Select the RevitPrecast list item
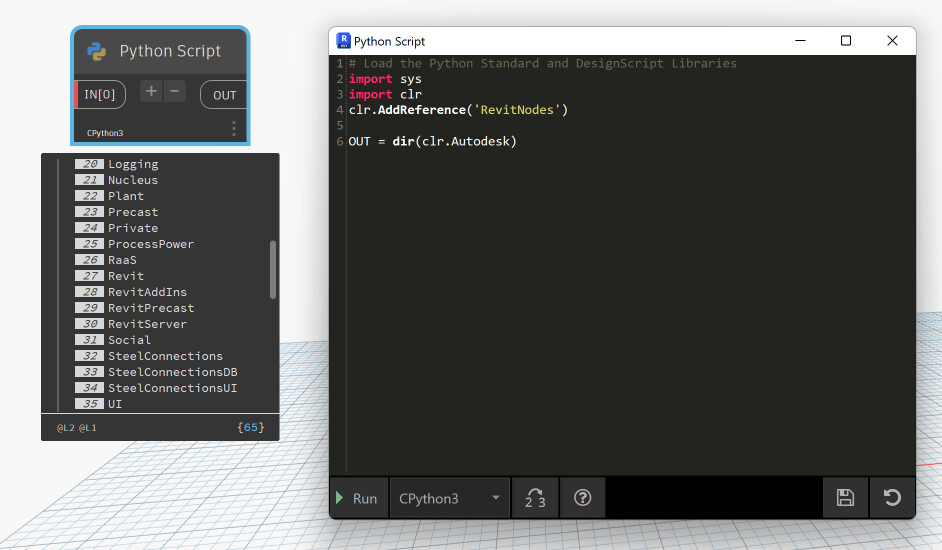Screen dimensions: 942x550 click(151, 308)
